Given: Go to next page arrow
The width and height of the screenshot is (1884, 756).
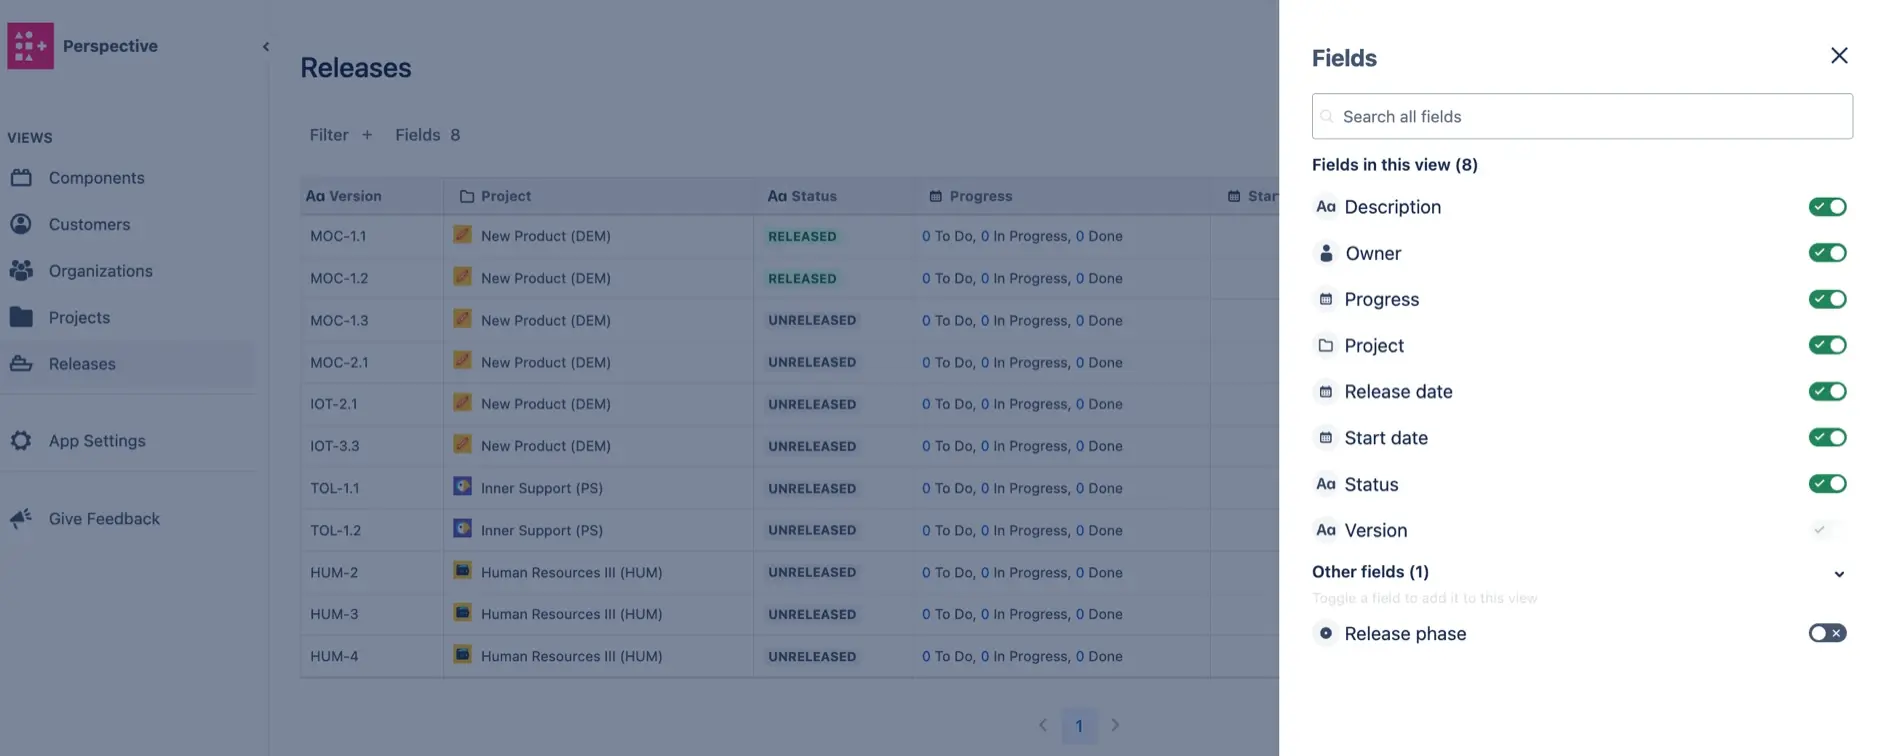Looking at the screenshot, I should pyautogui.click(x=1115, y=725).
